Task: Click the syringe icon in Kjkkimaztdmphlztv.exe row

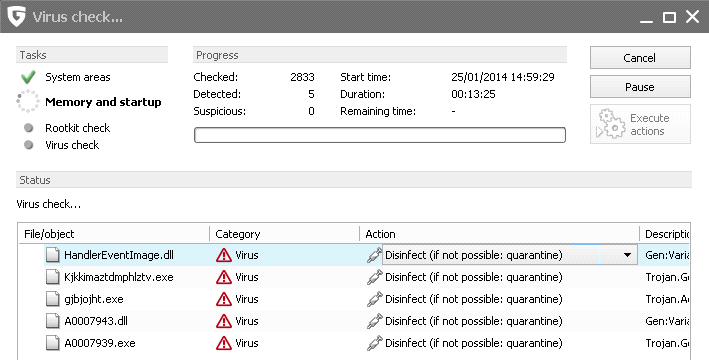Action: tap(374, 277)
